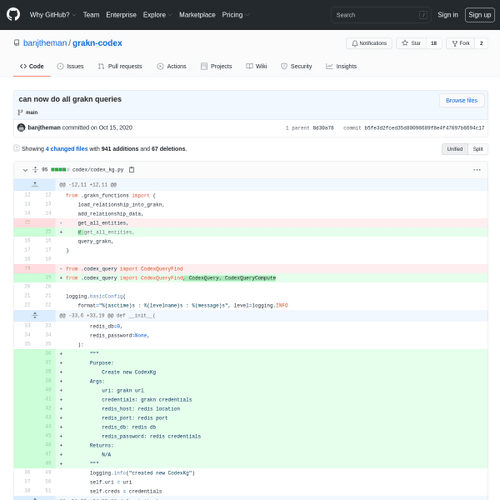Click the Notifications button

point(369,43)
